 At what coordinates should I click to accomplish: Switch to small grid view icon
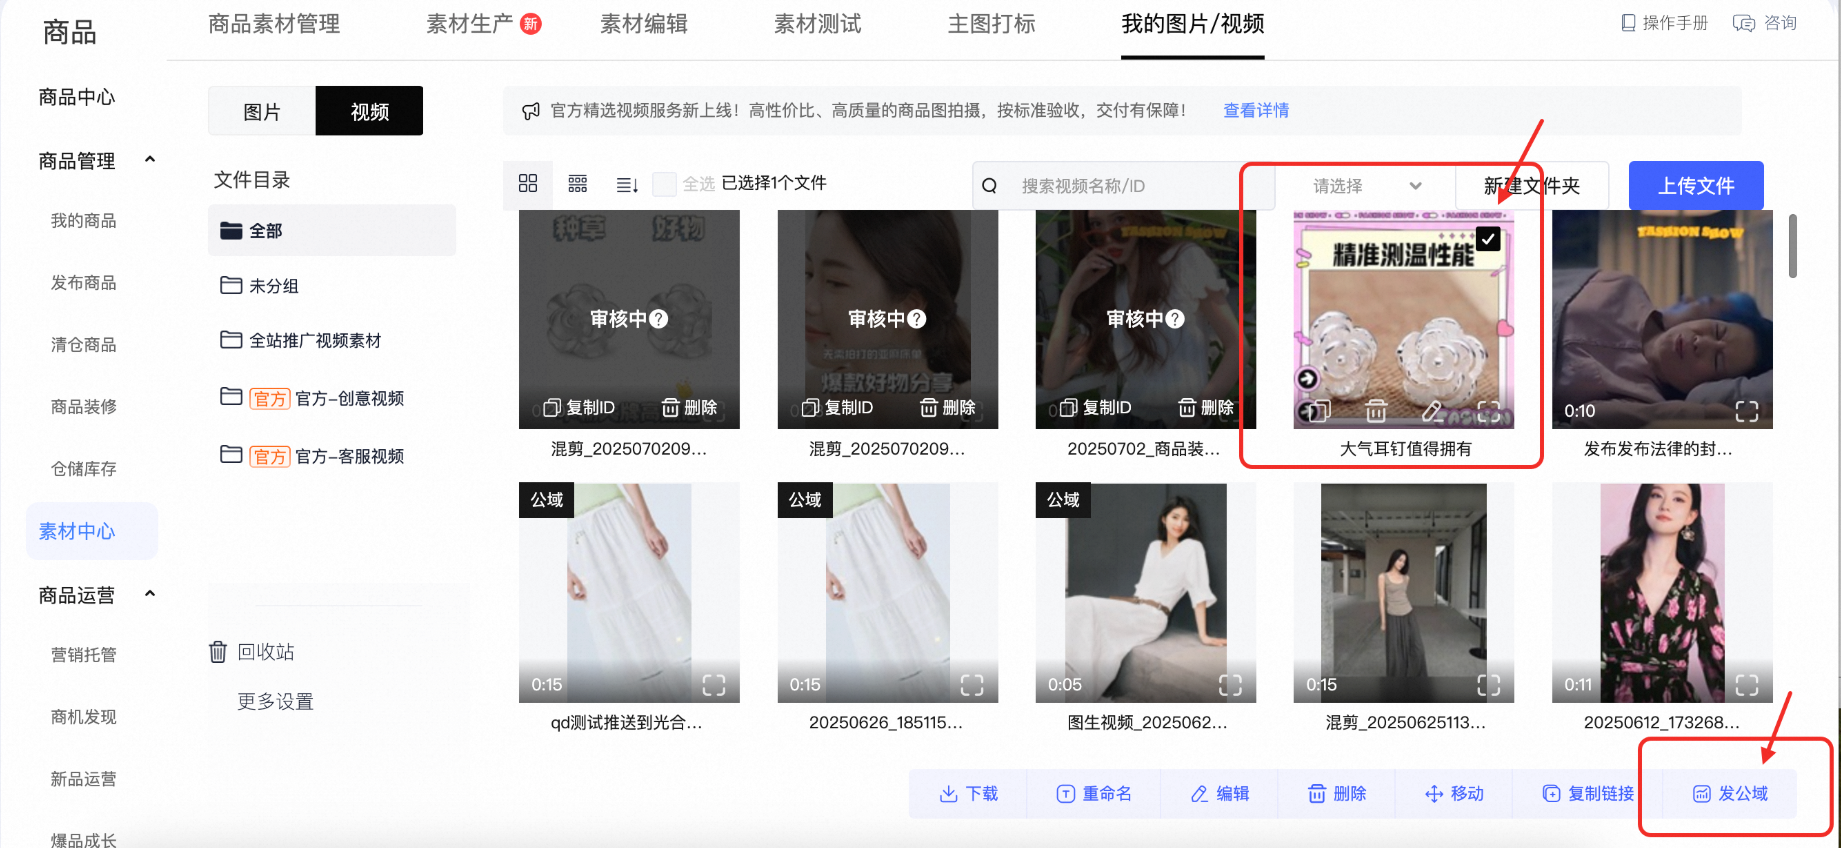[x=578, y=184]
